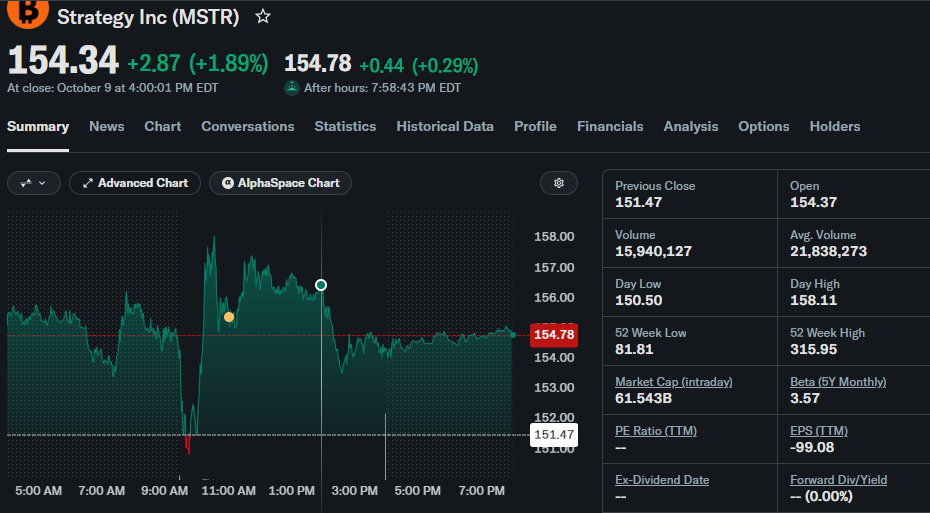Click the Beta (5Y Monthly) link
Image resolution: width=930 pixels, height=513 pixels.
pos(838,382)
